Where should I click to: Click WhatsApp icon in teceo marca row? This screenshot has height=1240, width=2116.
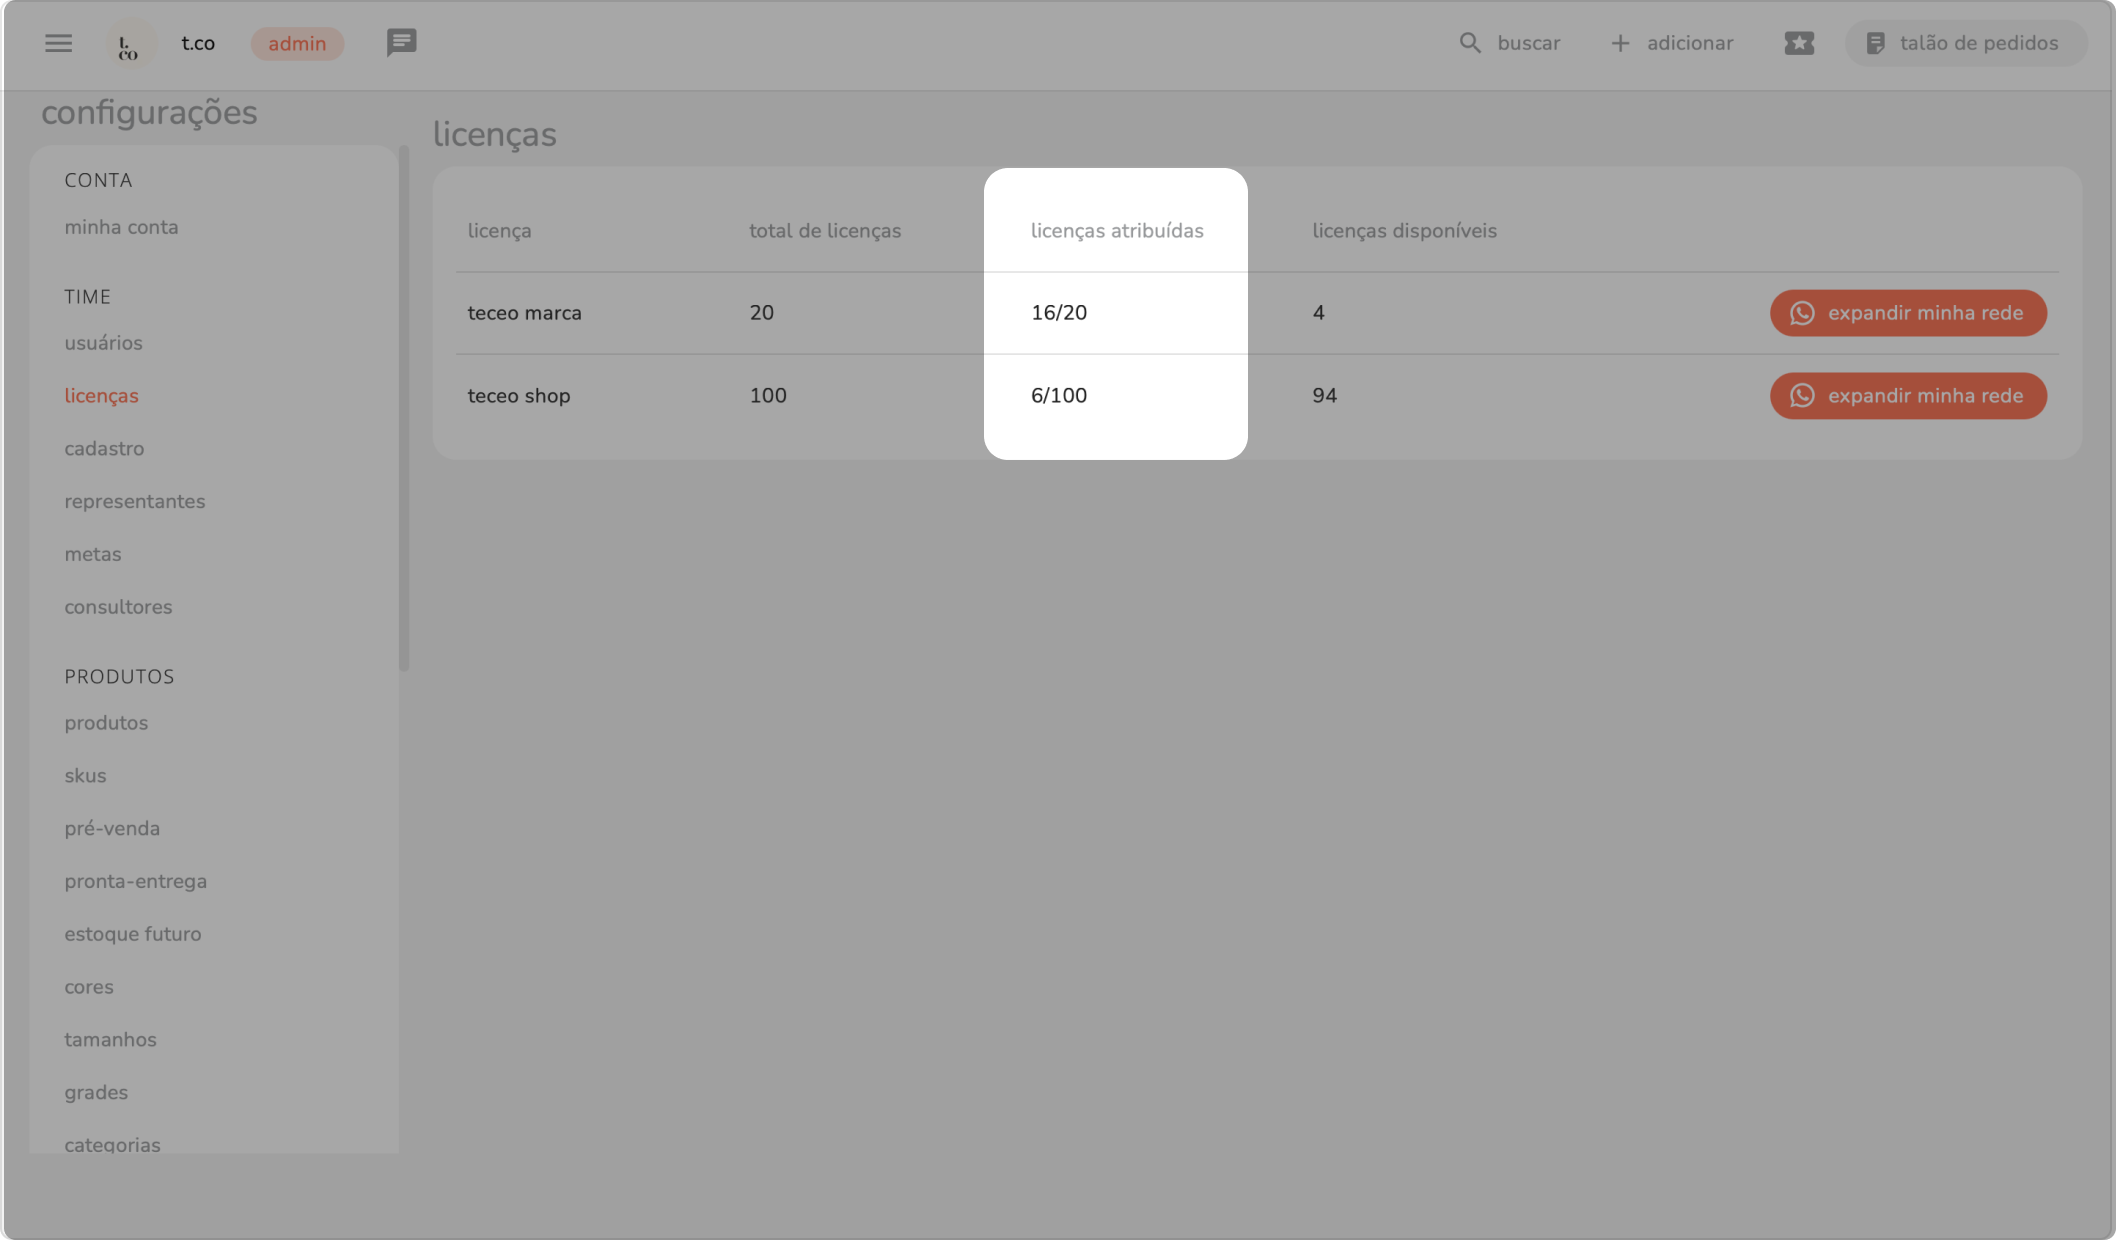pyautogui.click(x=1801, y=313)
